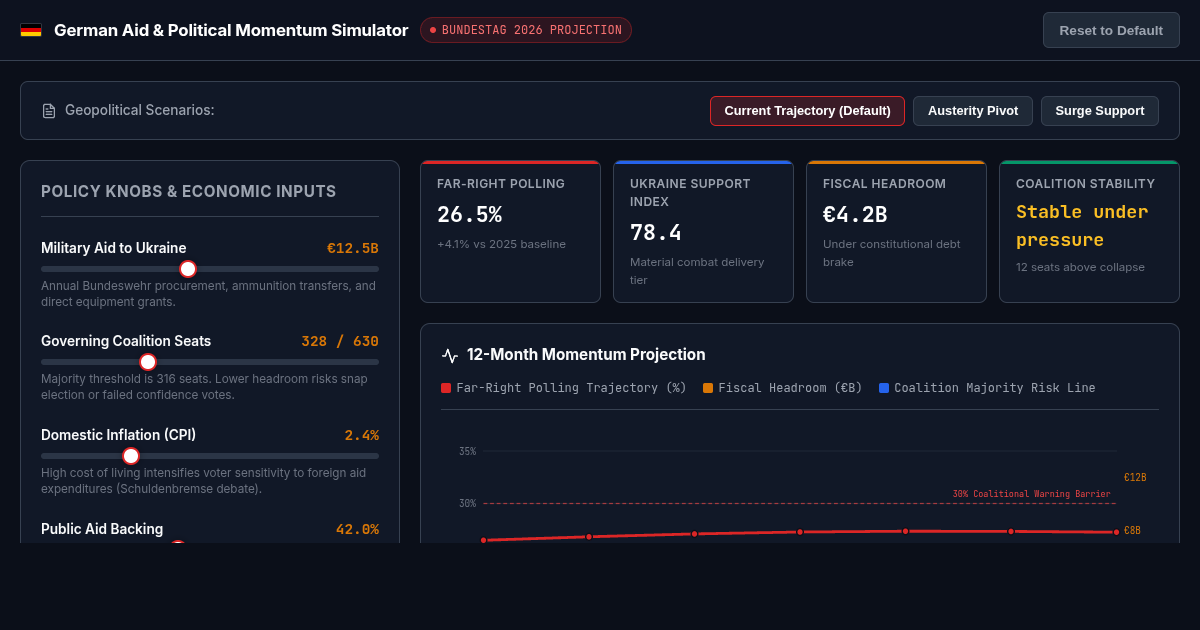The width and height of the screenshot is (1200, 630).
Task: Click the 328 / 630 seats value
Action: point(340,341)
